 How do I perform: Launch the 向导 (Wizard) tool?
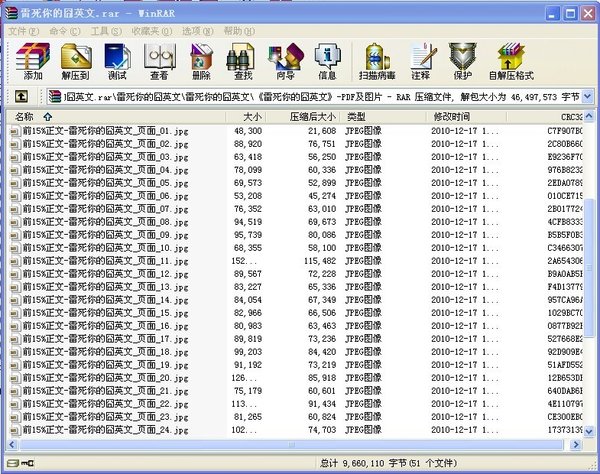[285, 61]
